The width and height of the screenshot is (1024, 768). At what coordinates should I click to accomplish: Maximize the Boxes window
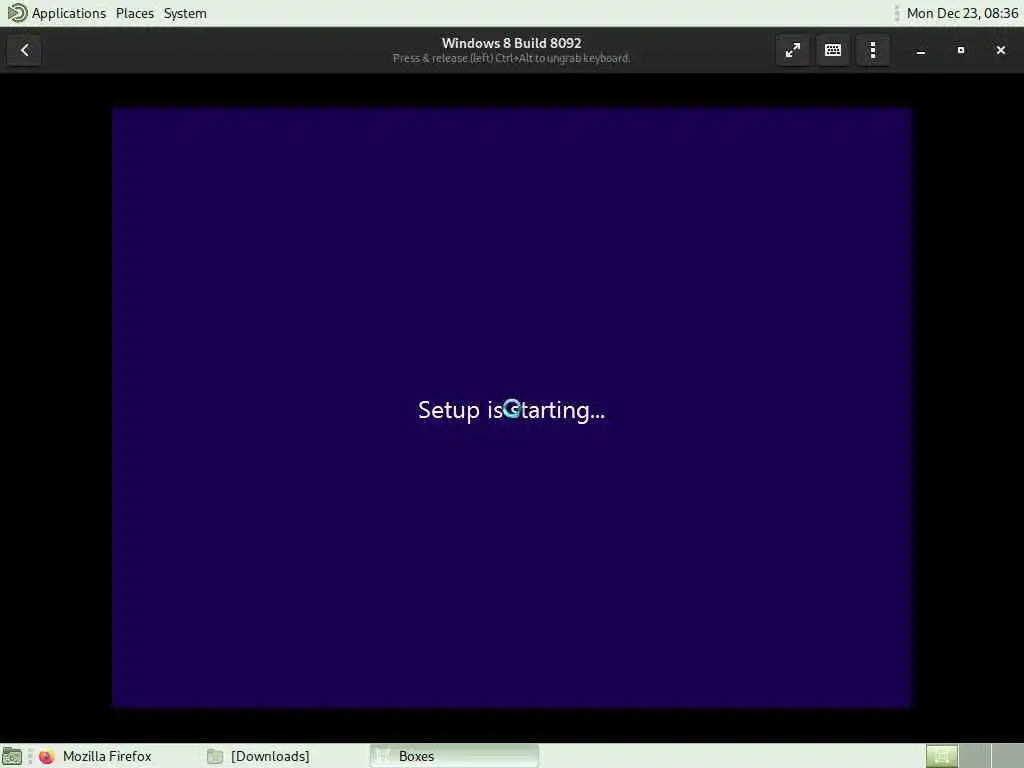pos(960,50)
